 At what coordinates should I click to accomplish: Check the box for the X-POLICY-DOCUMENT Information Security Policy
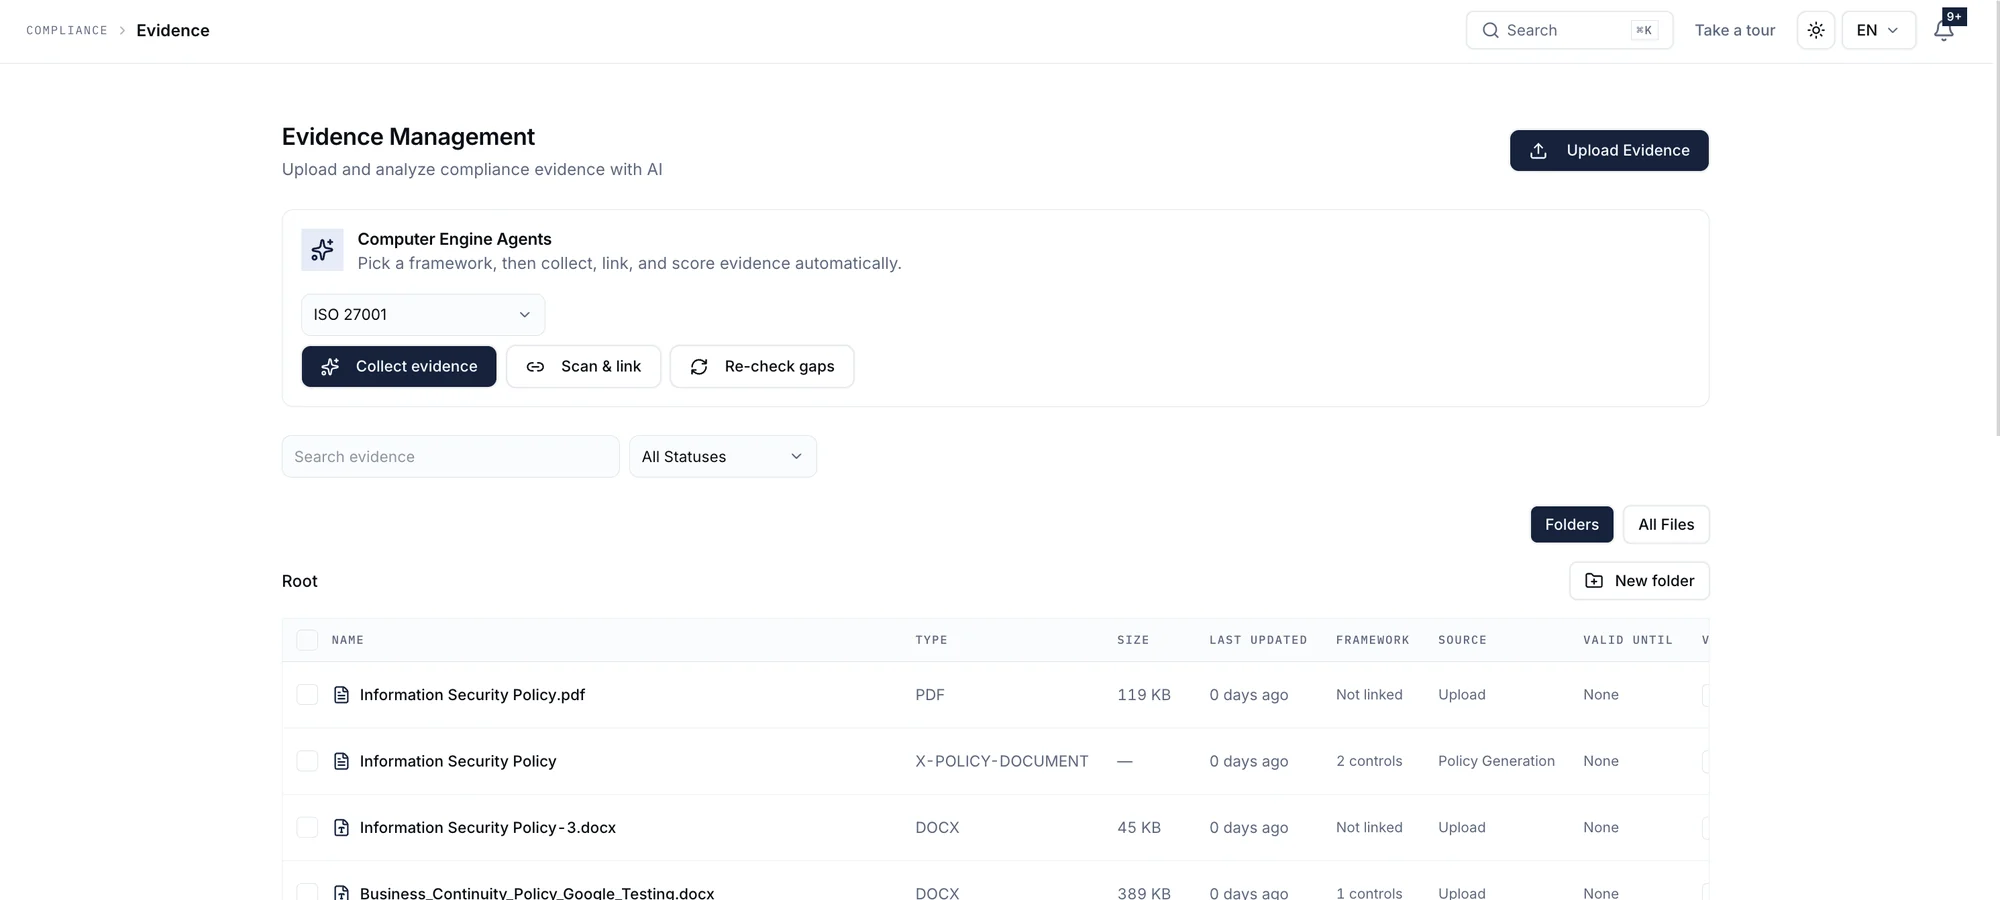pyautogui.click(x=307, y=761)
